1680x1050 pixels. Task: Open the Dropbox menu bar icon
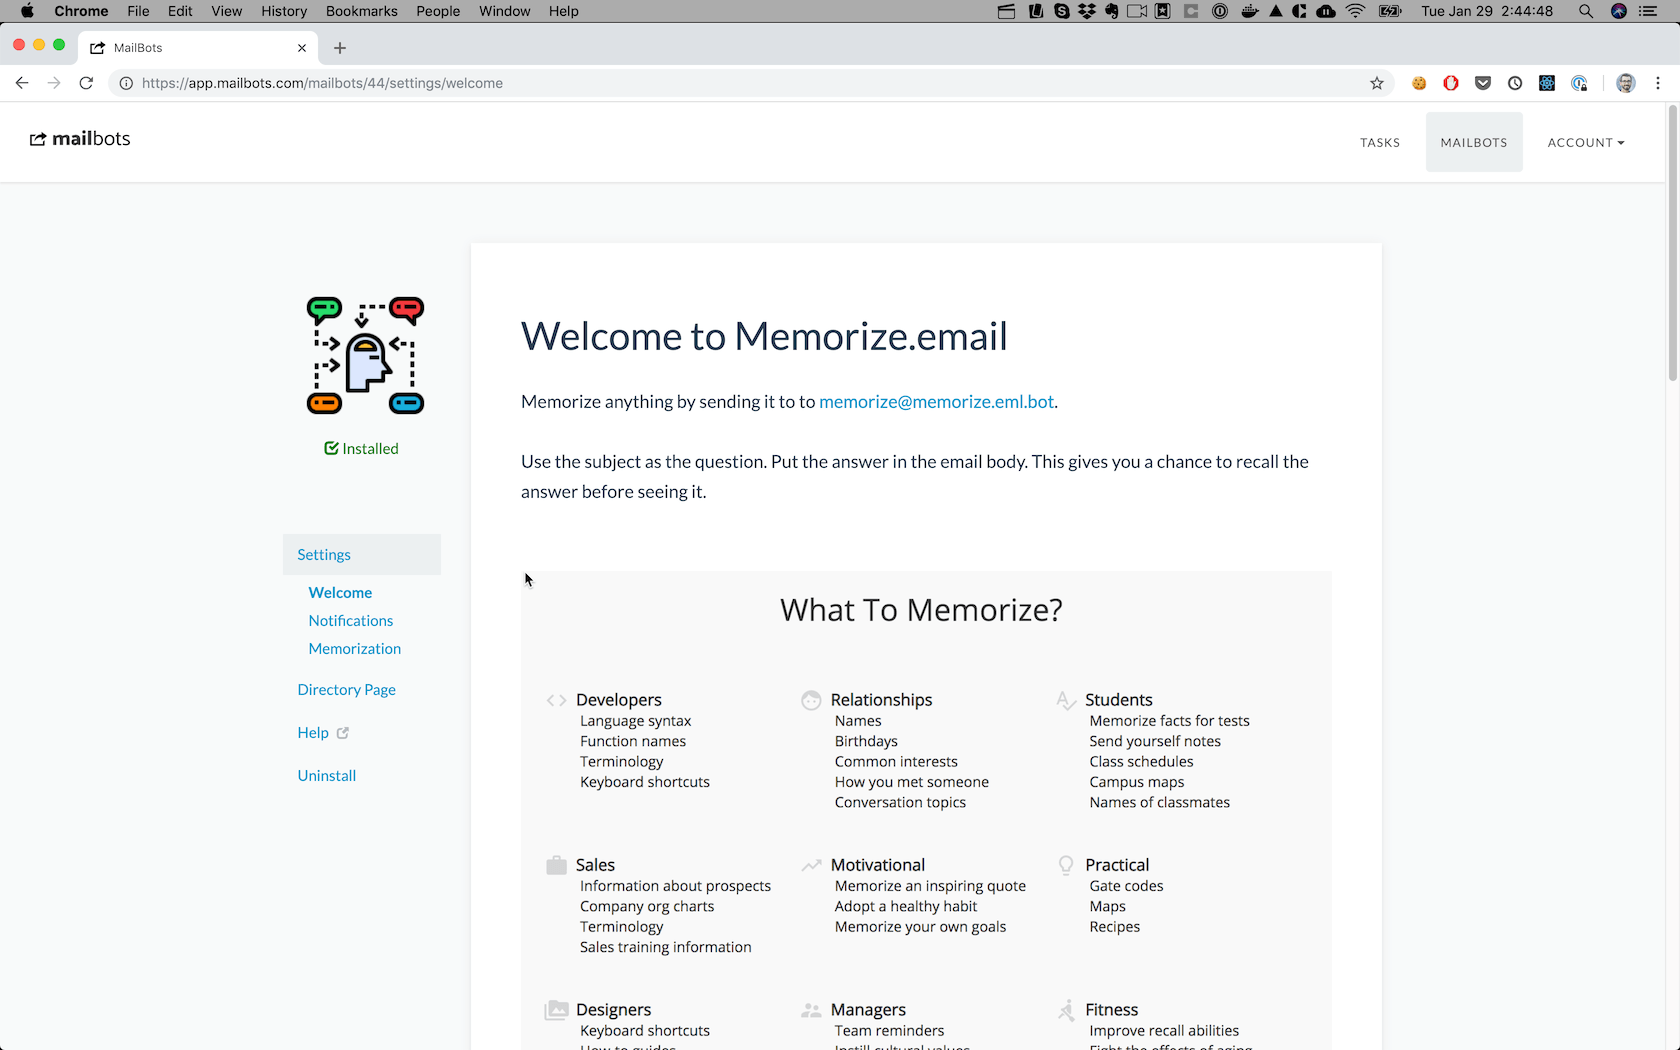[1087, 11]
